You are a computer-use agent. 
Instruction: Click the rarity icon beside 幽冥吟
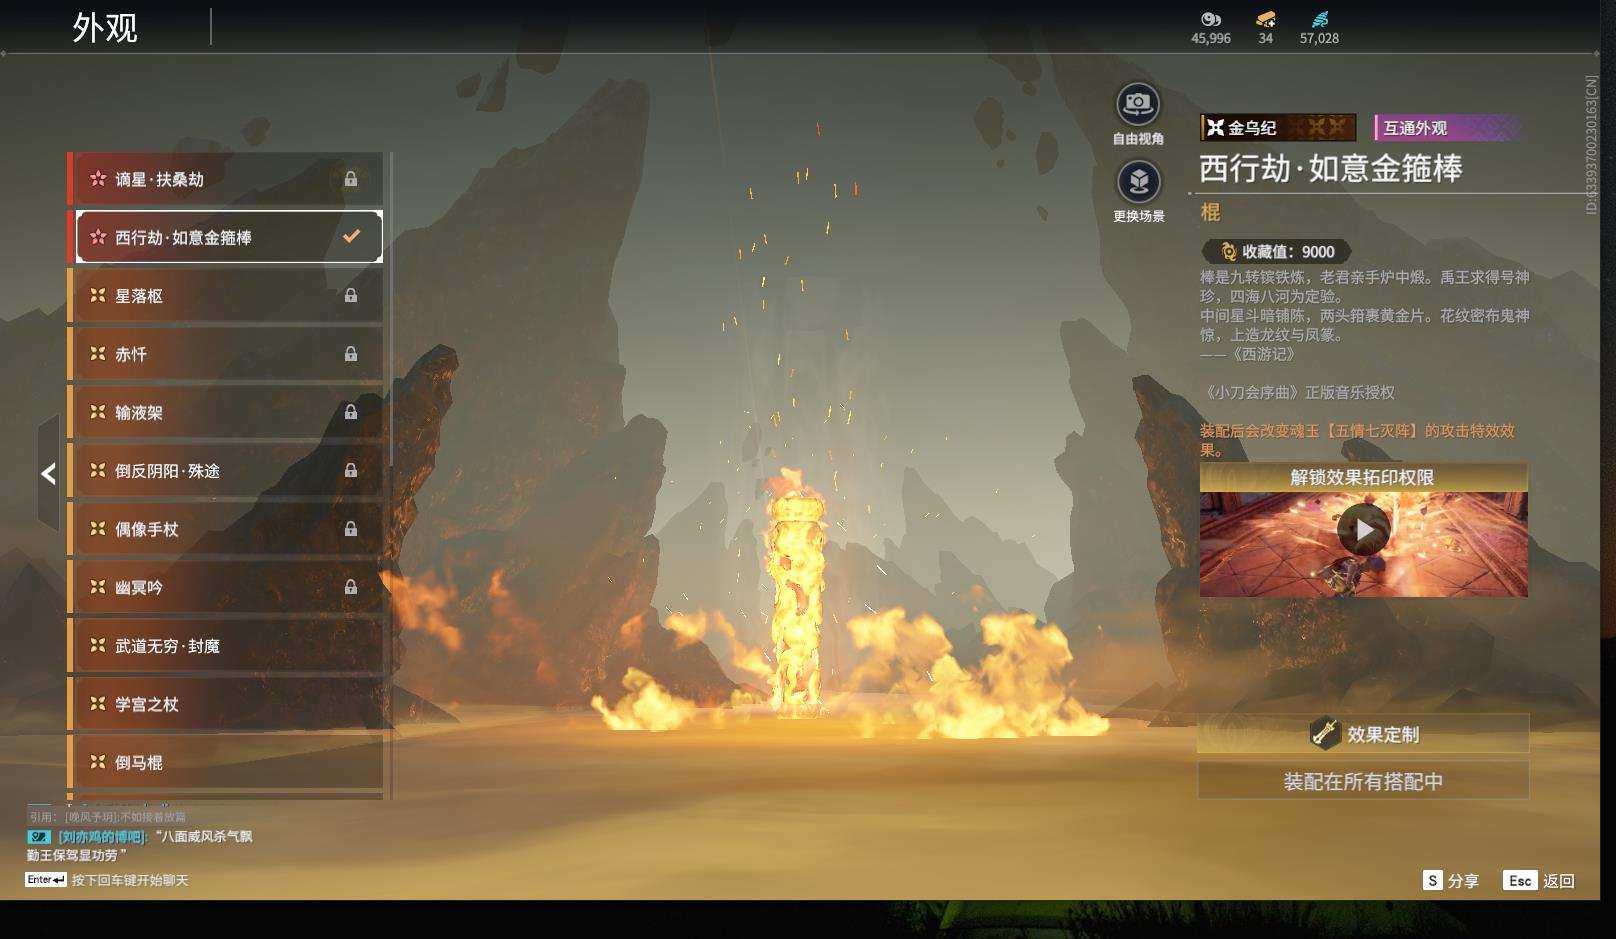98,587
